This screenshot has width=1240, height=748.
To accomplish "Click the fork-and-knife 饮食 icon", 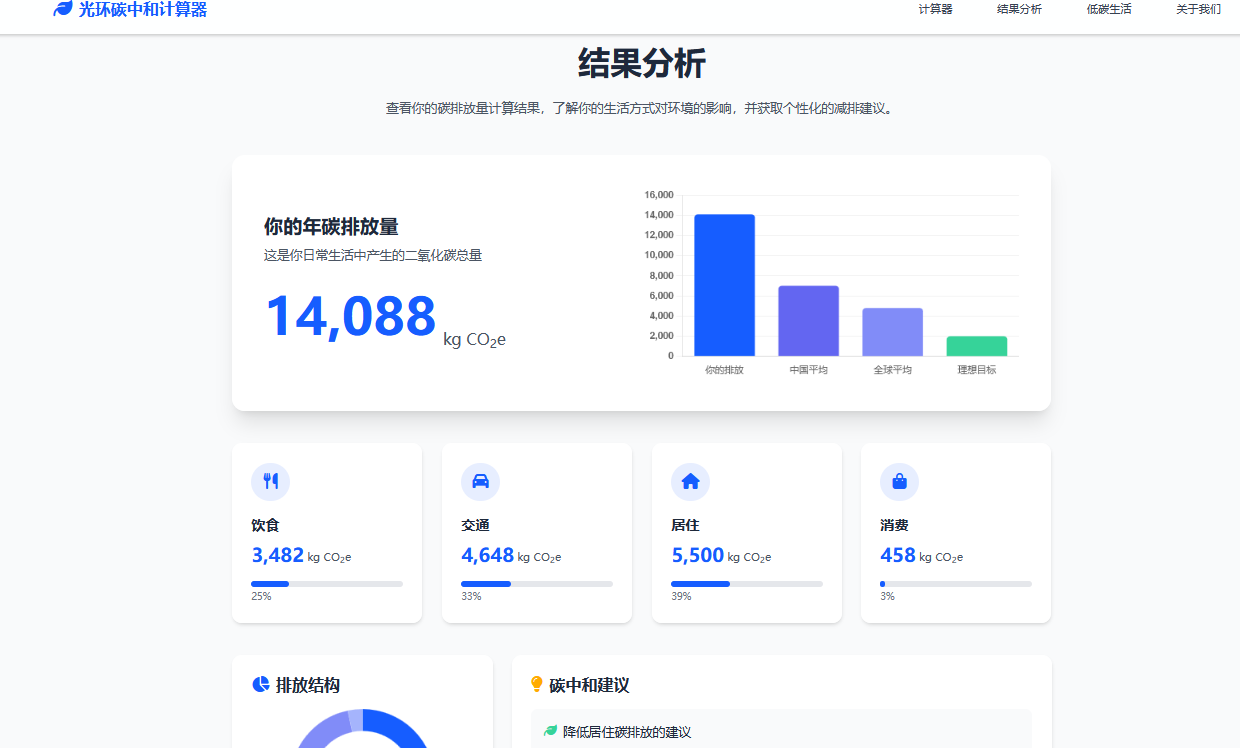I will coord(270,481).
